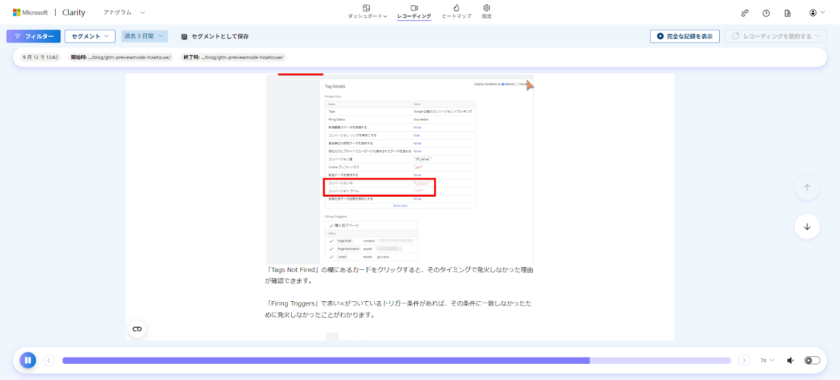Image resolution: width=840 pixels, height=380 pixels.
Task: Skip to previous recording arrow
Action: [x=49, y=360]
